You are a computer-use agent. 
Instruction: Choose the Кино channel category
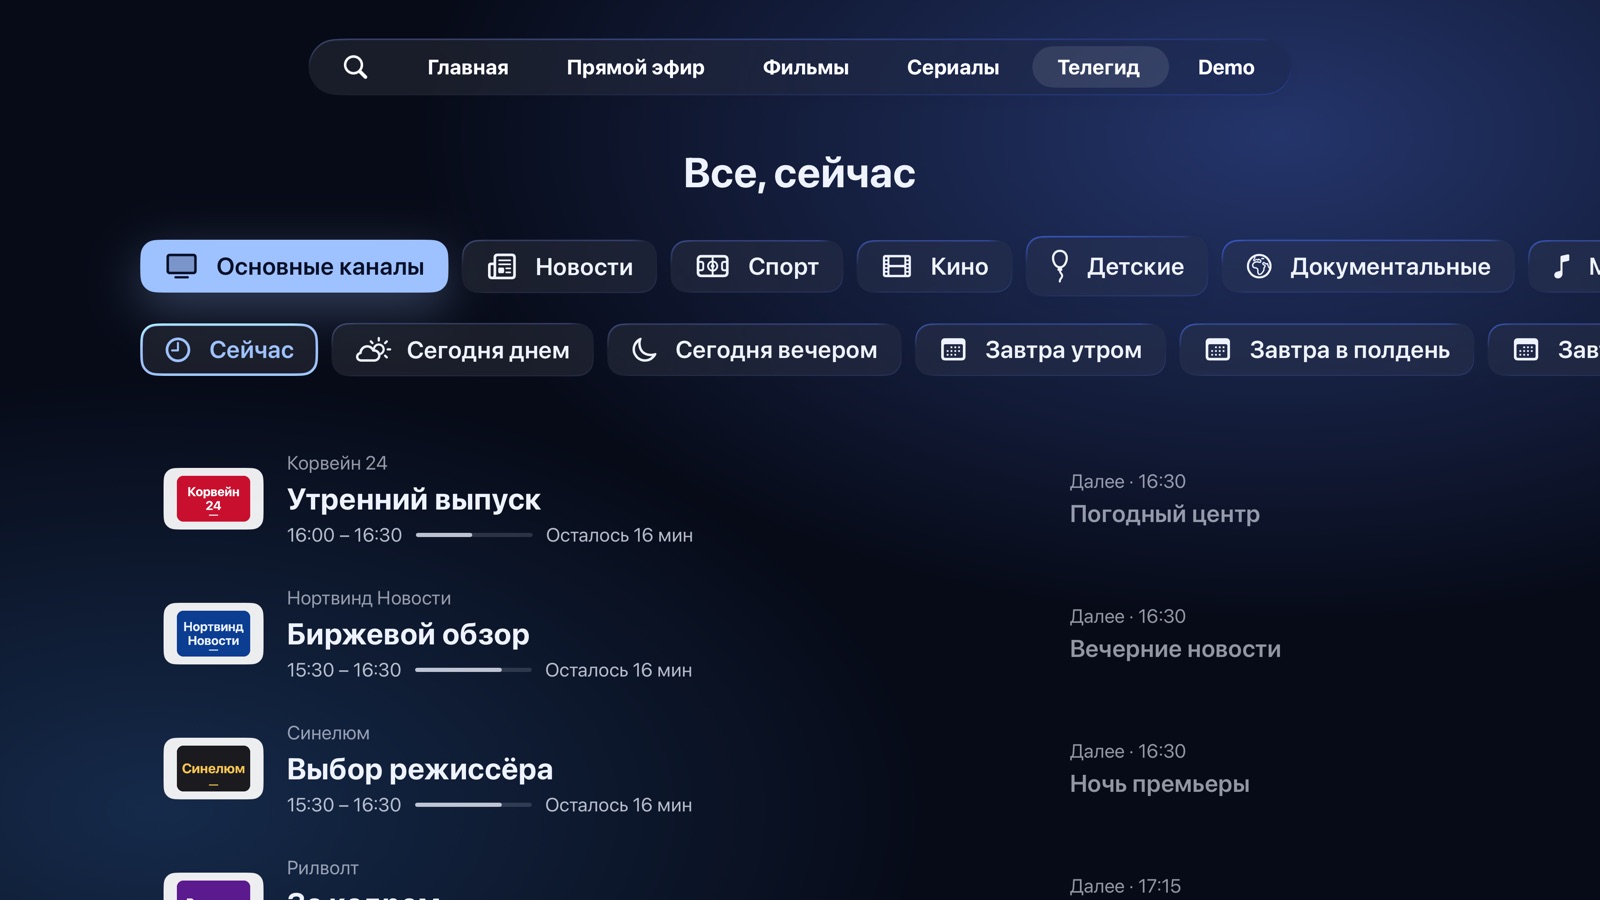coord(935,266)
